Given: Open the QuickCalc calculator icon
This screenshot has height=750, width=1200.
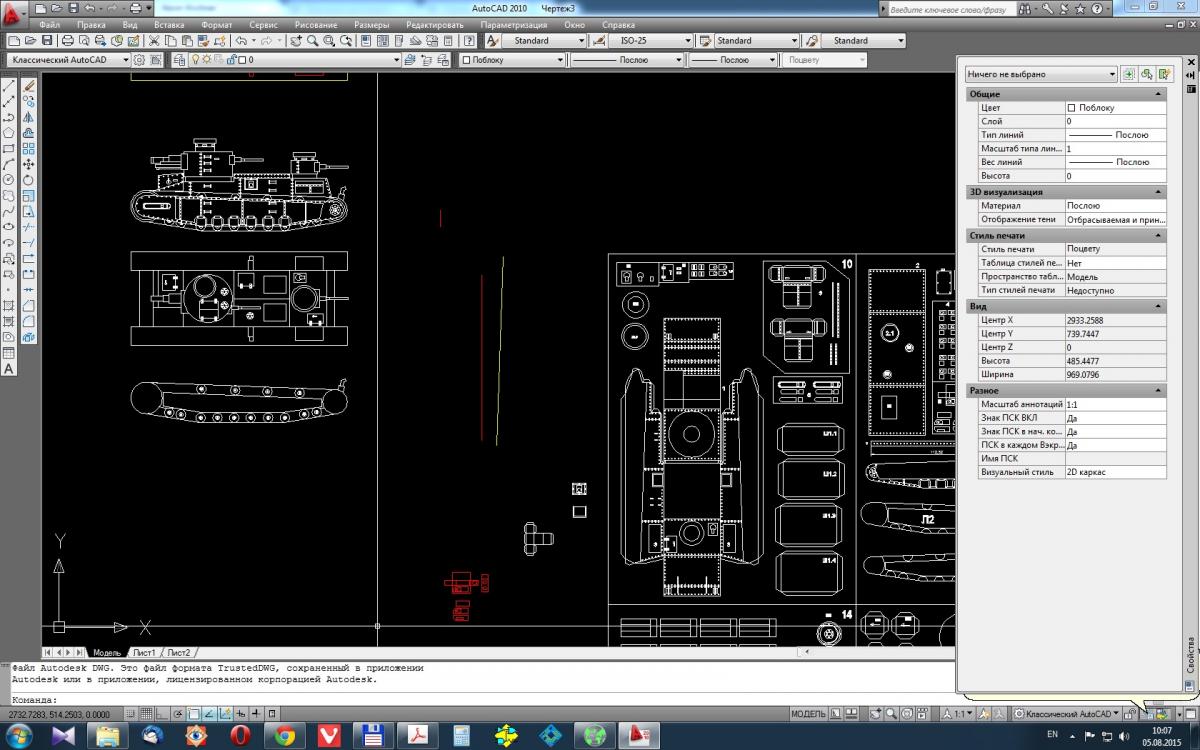Looking at the screenshot, I should point(448,41).
